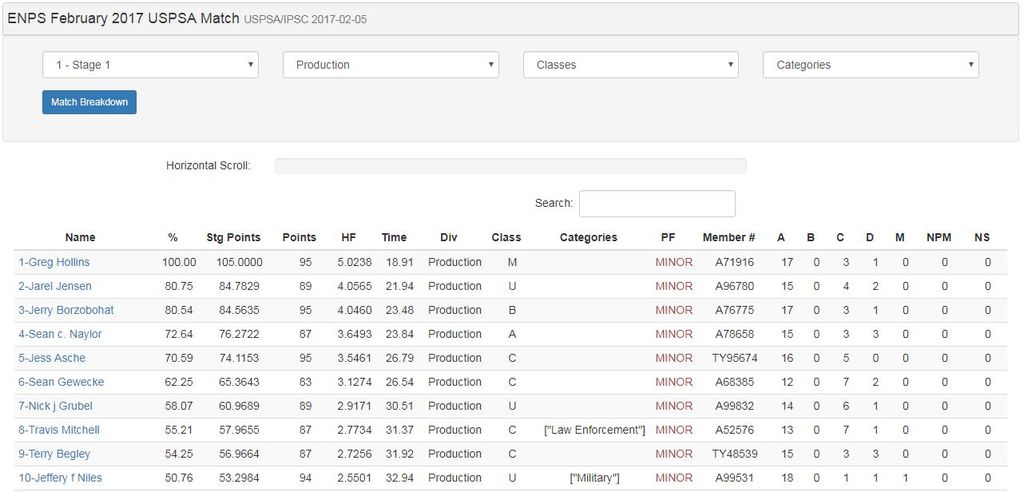Screen dimensions: 1024x492
Task: Open shooter link 5-Jess Asche
Action: [52, 358]
